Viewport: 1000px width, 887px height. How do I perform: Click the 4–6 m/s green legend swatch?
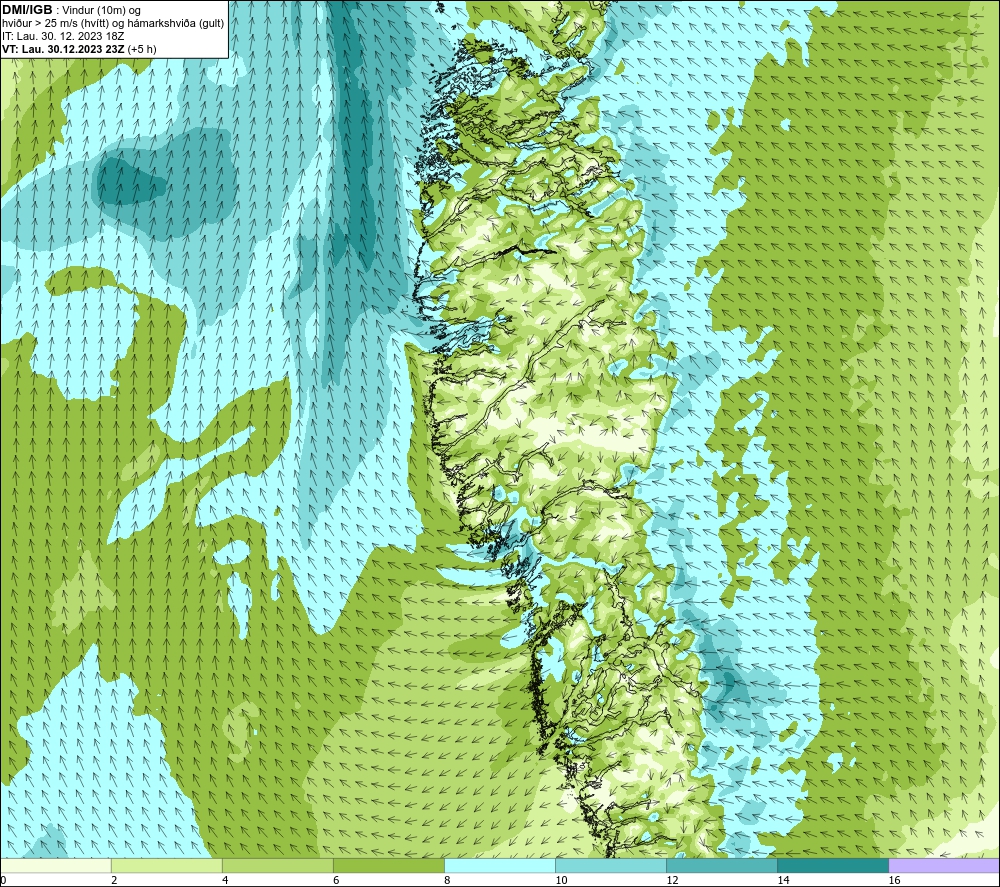(x=277, y=865)
